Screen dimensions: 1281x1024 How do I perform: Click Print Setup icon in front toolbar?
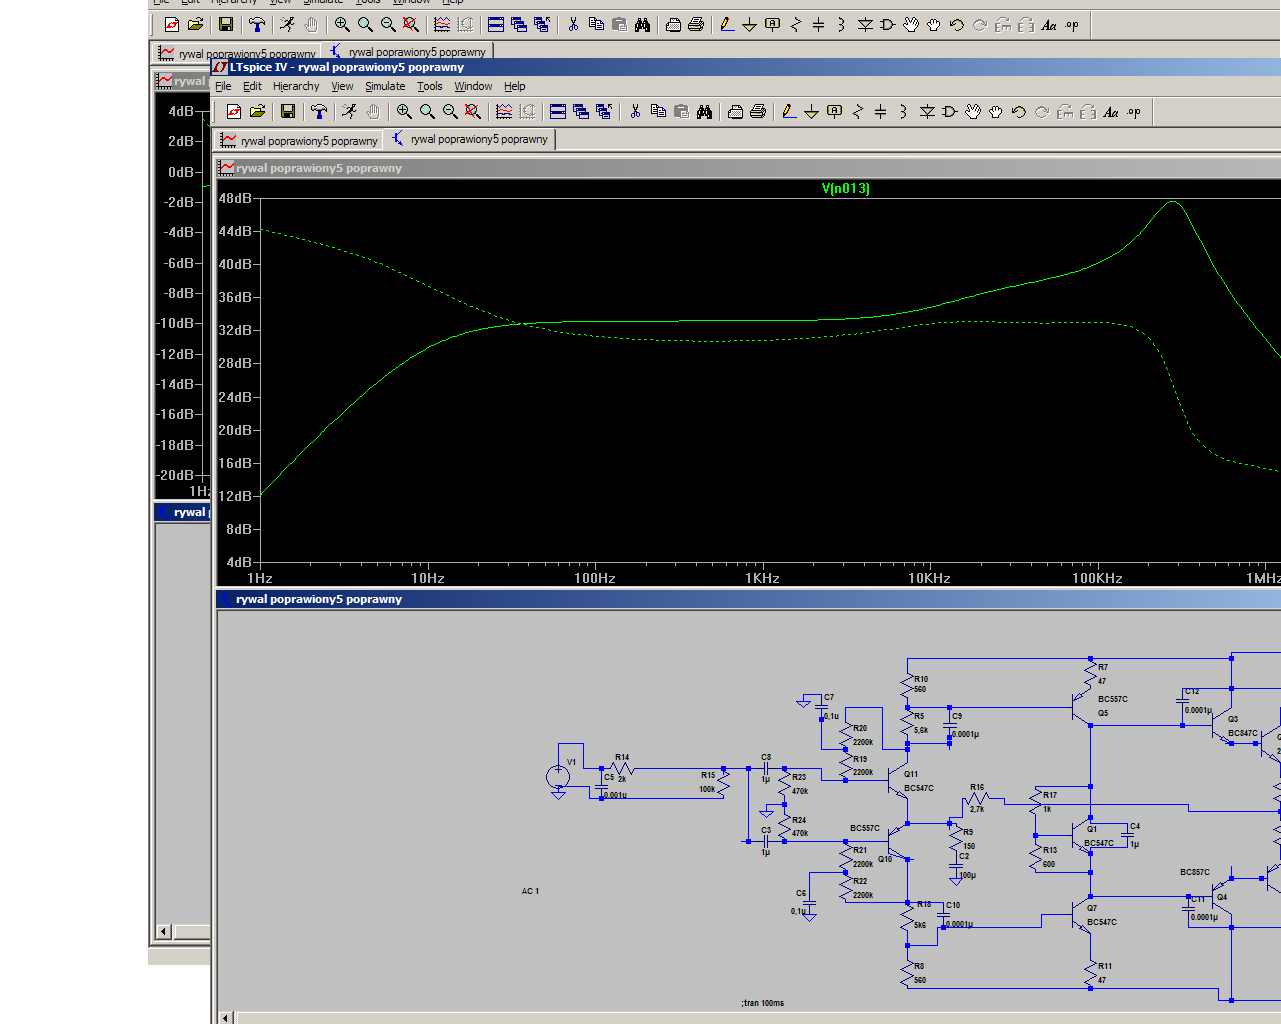point(735,112)
